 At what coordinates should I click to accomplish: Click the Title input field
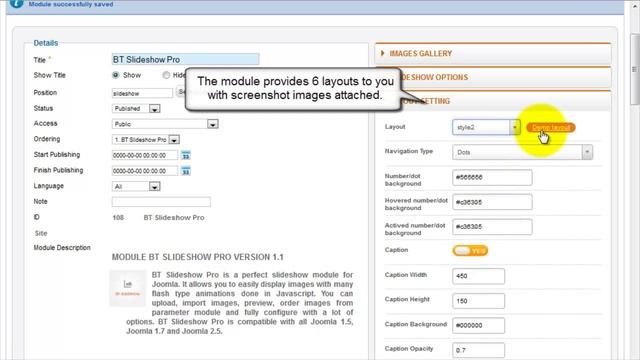(x=185, y=60)
